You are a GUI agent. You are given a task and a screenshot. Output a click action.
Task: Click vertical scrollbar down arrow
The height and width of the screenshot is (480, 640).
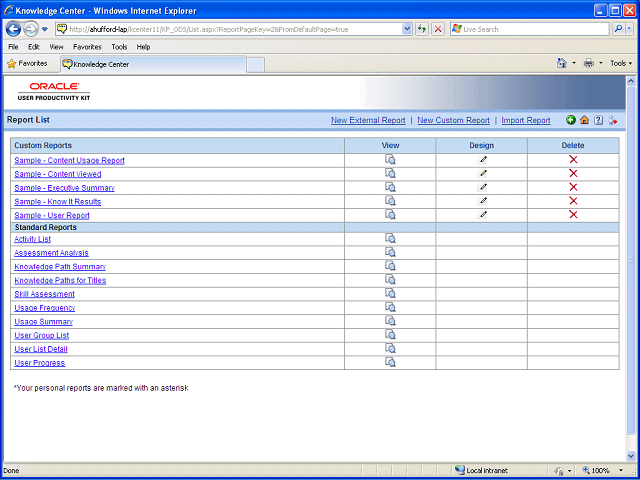pyautogui.click(x=630, y=456)
